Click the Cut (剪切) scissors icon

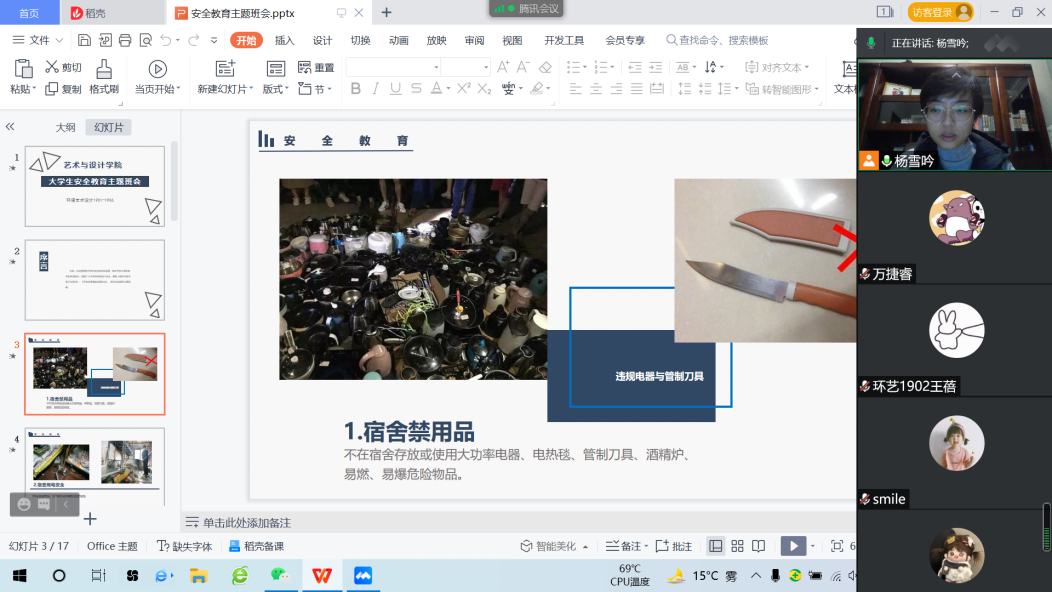pyautogui.click(x=52, y=67)
